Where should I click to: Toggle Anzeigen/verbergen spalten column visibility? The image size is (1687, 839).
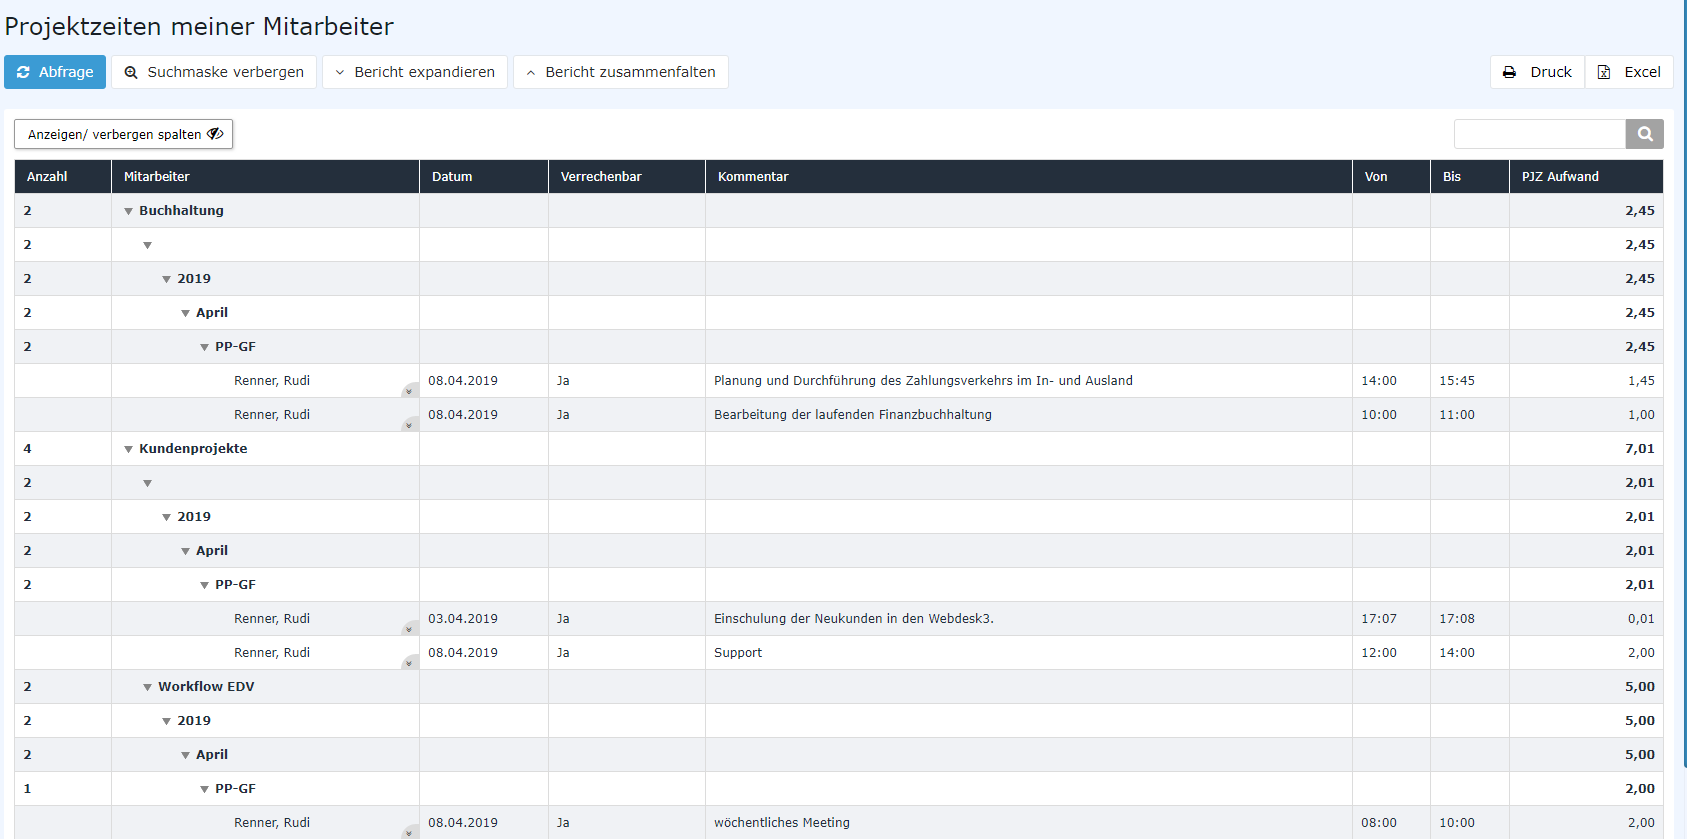pyautogui.click(x=124, y=134)
